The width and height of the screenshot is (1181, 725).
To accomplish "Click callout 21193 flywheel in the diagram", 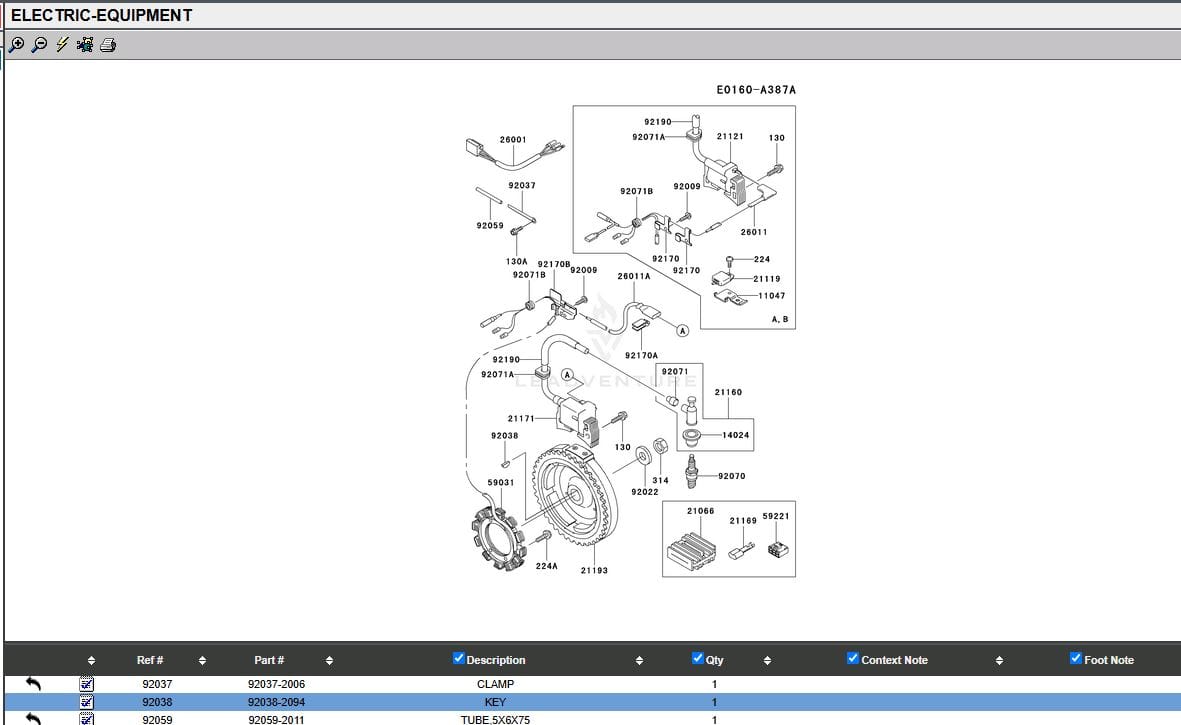I will coord(594,570).
